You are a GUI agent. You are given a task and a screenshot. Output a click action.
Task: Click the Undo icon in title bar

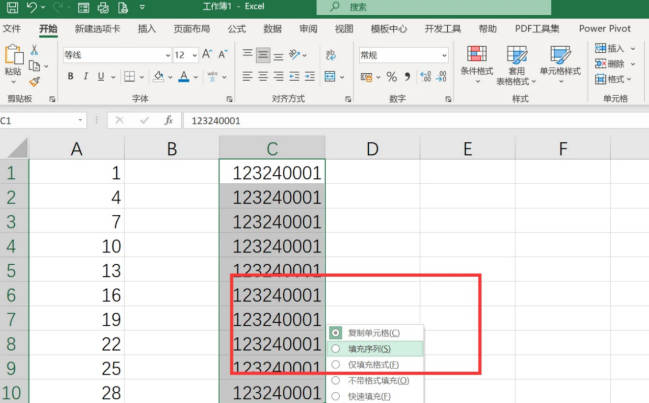click(32, 7)
